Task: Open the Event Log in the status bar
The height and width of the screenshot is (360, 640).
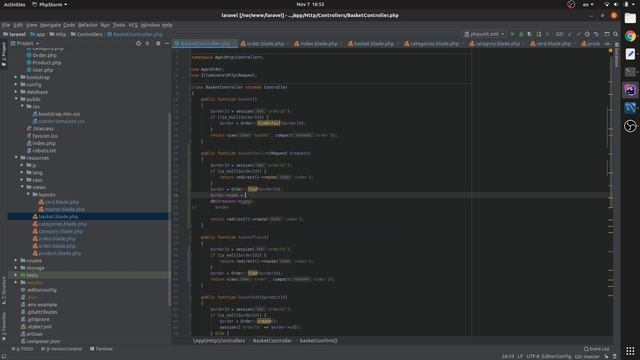Action: pyautogui.click(x=596, y=349)
